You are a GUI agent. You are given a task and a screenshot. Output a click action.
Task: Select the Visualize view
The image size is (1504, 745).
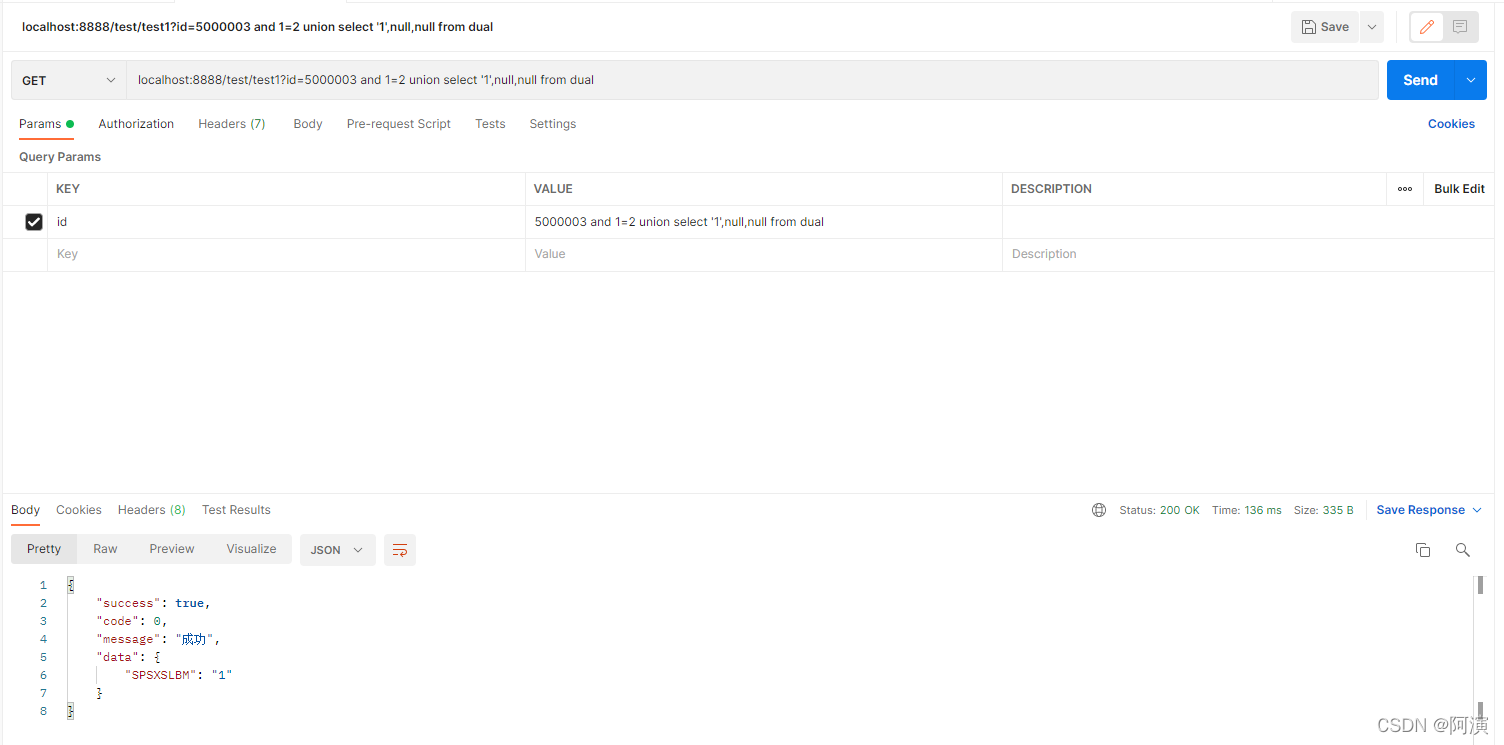coord(251,549)
